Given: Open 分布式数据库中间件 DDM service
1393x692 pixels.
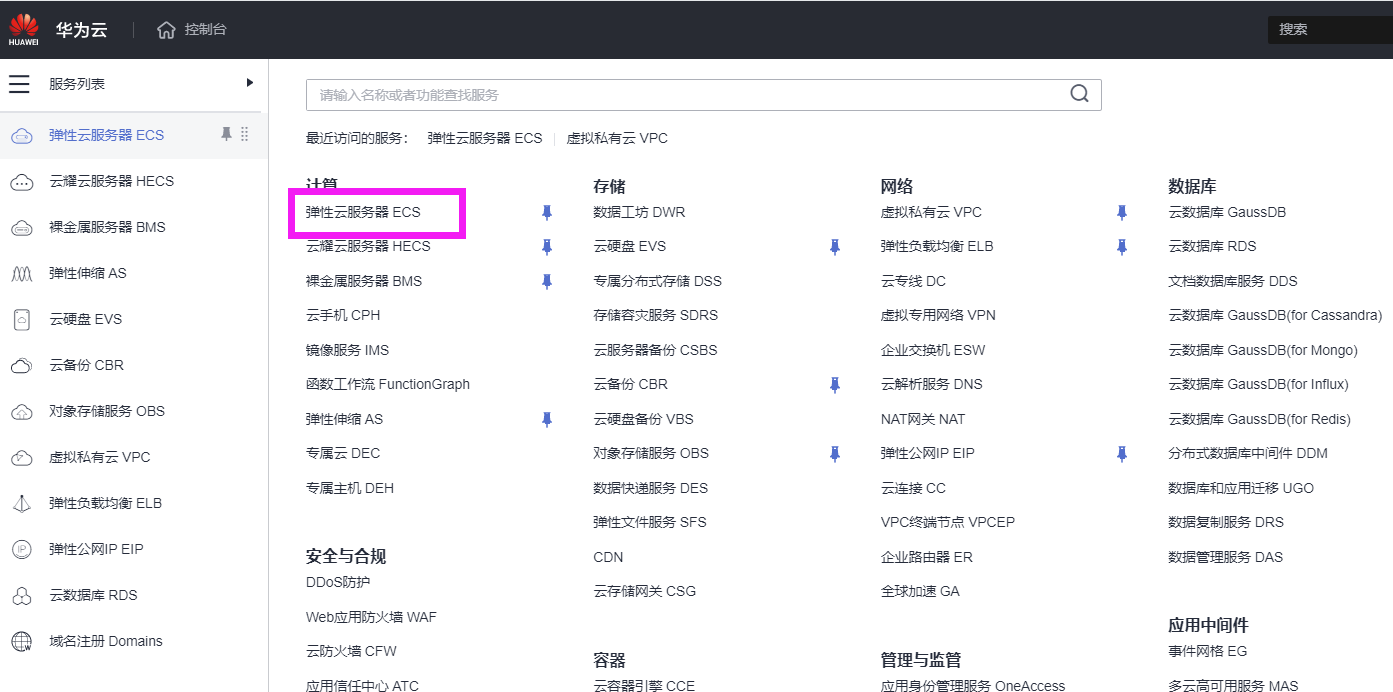Looking at the screenshot, I should pyautogui.click(x=1248, y=453).
